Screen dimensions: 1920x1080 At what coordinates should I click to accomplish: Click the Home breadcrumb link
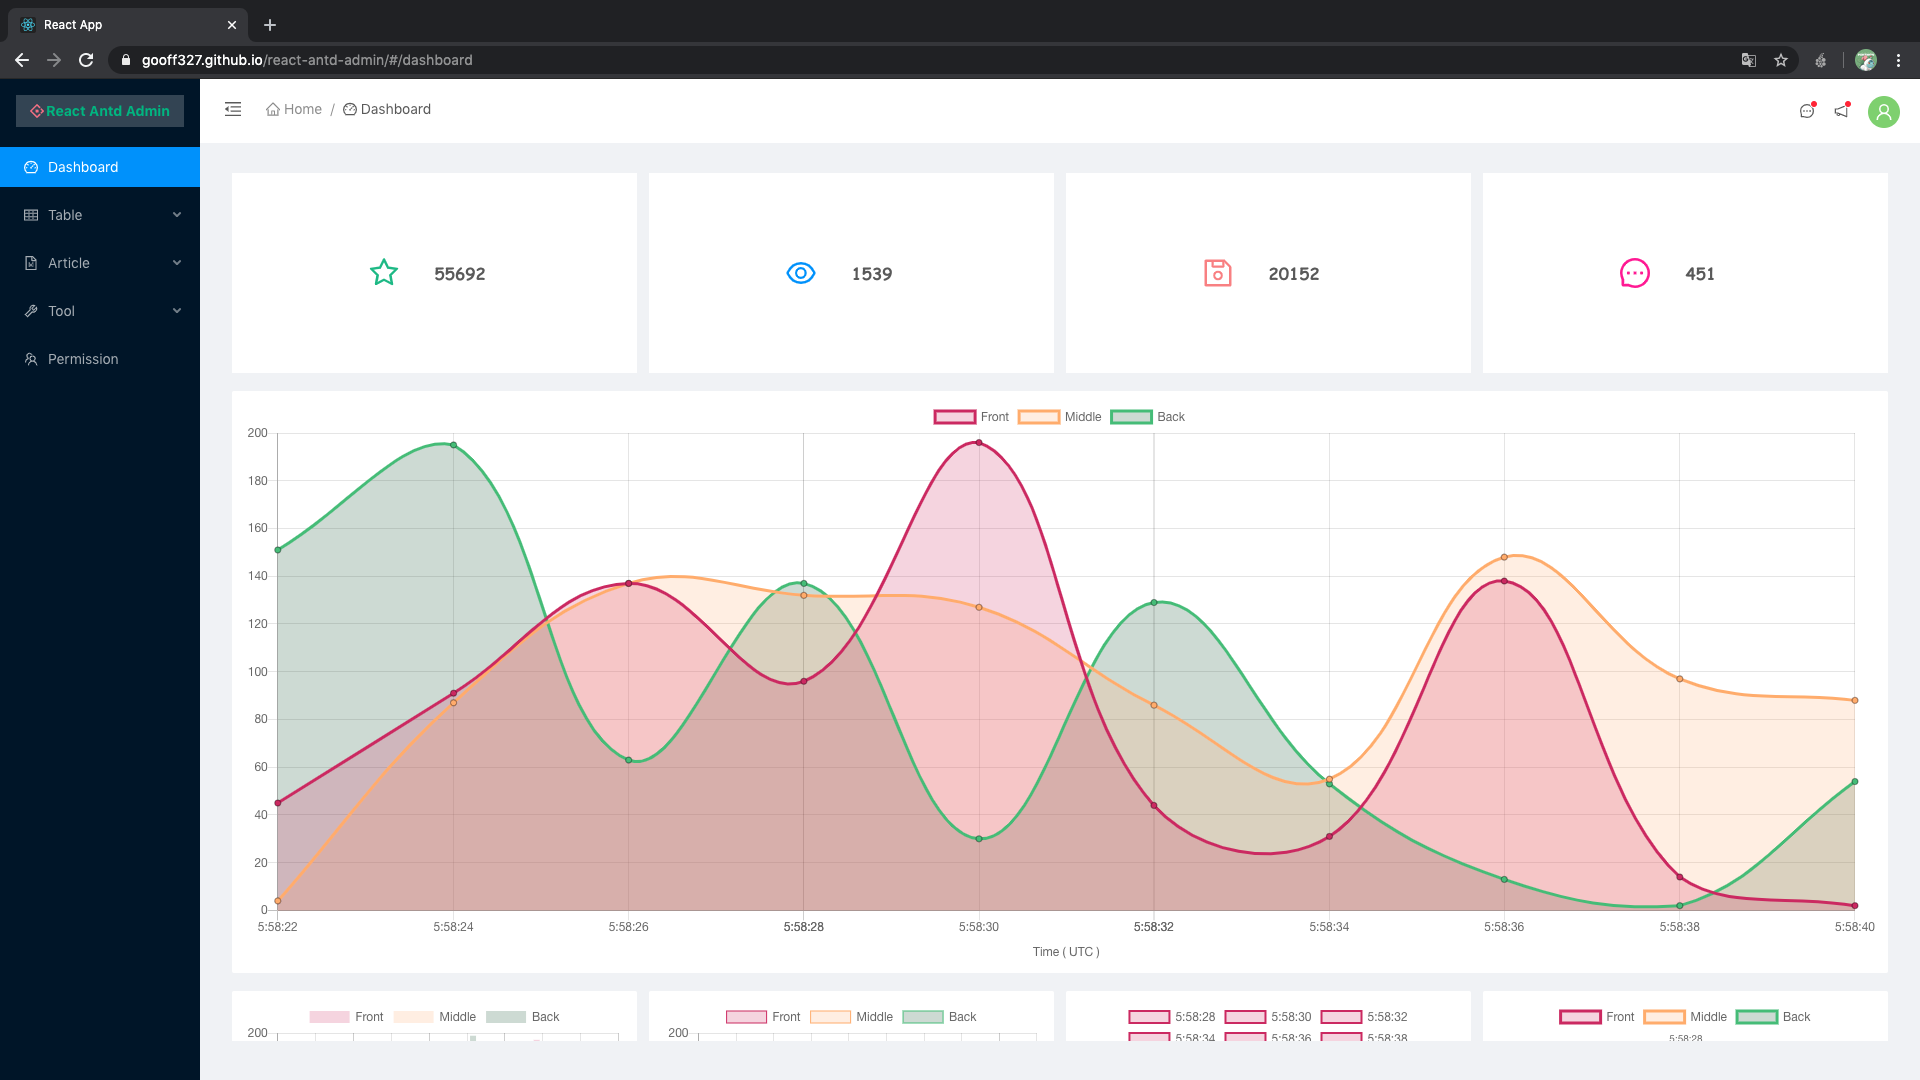tap(301, 109)
